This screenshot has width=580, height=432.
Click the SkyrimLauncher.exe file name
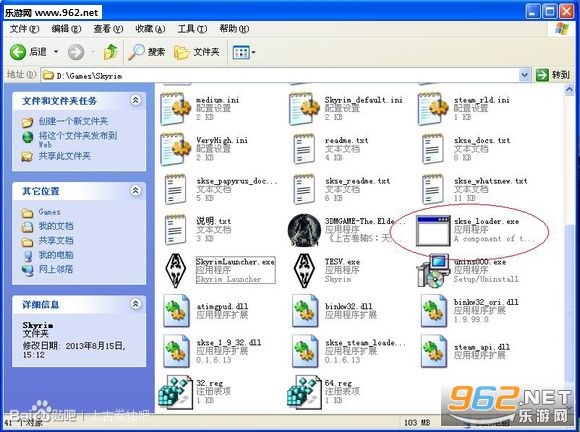(235, 262)
